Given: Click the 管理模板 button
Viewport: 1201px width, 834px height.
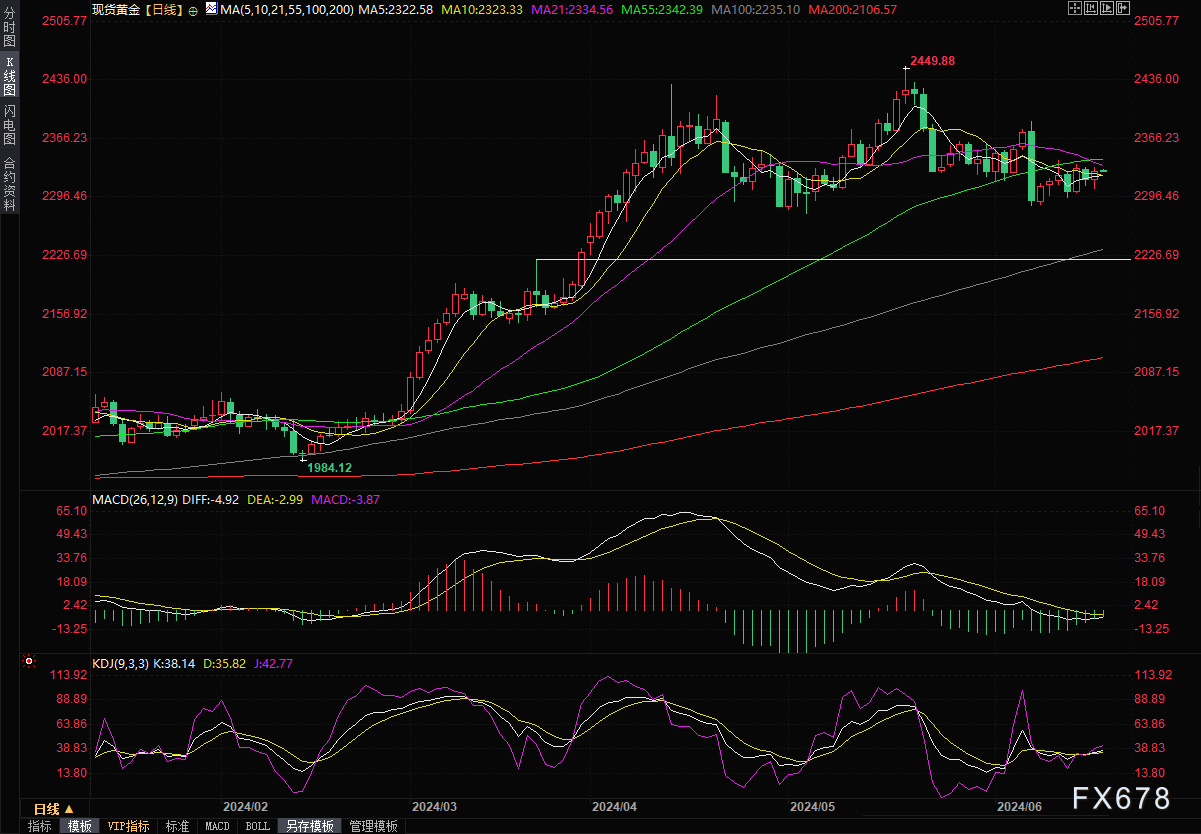Looking at the screenshot, I should tap(373, 826).
